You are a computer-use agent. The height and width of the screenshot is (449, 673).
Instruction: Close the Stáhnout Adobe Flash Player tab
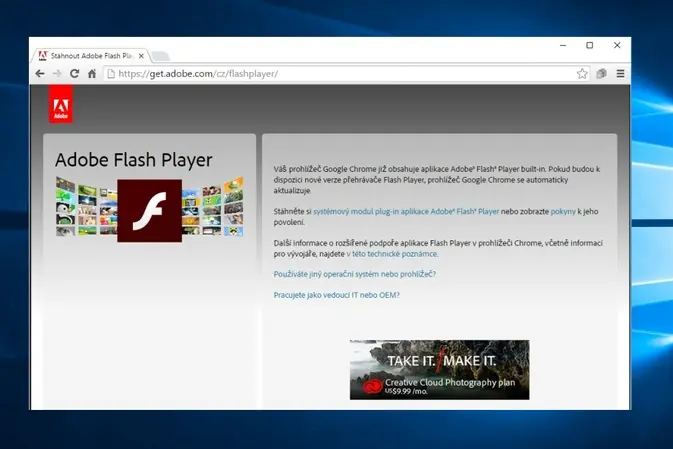tap(141, 56)
